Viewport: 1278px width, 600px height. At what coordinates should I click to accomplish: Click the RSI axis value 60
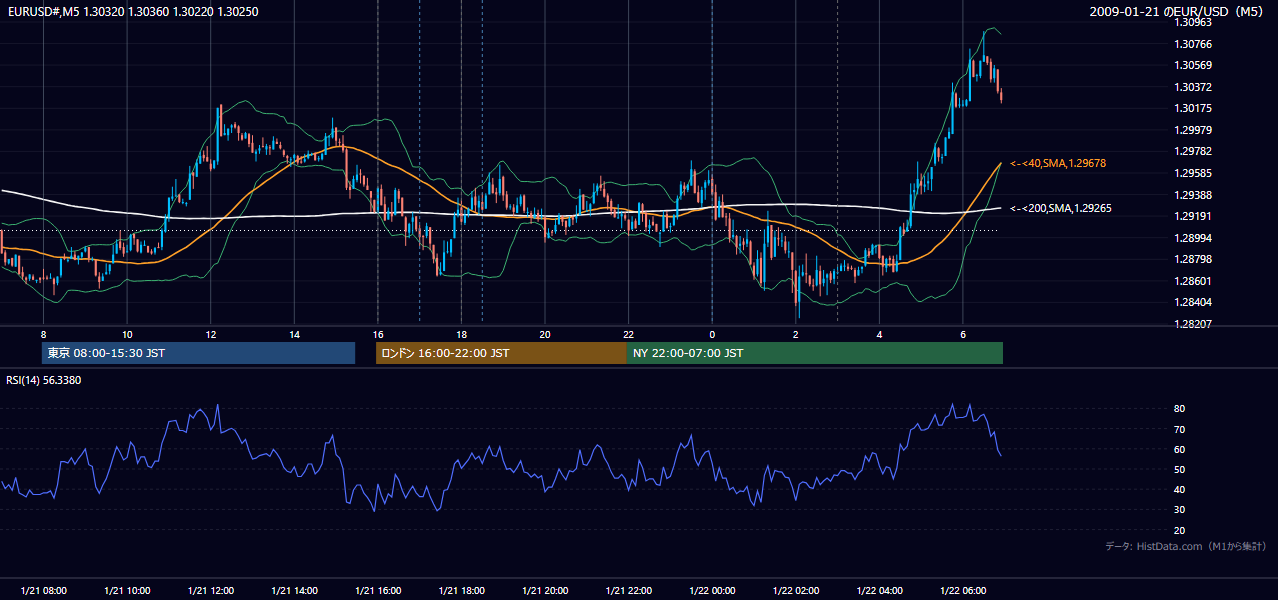coord(1180,449)
